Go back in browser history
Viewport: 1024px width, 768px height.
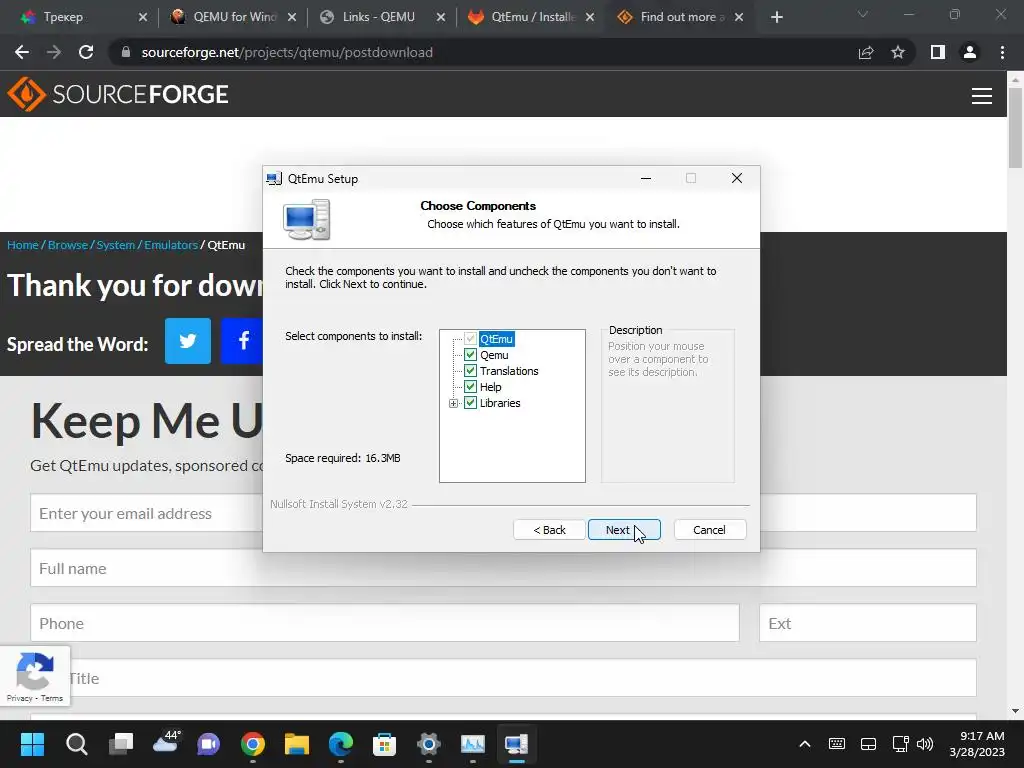pos(22,52)
